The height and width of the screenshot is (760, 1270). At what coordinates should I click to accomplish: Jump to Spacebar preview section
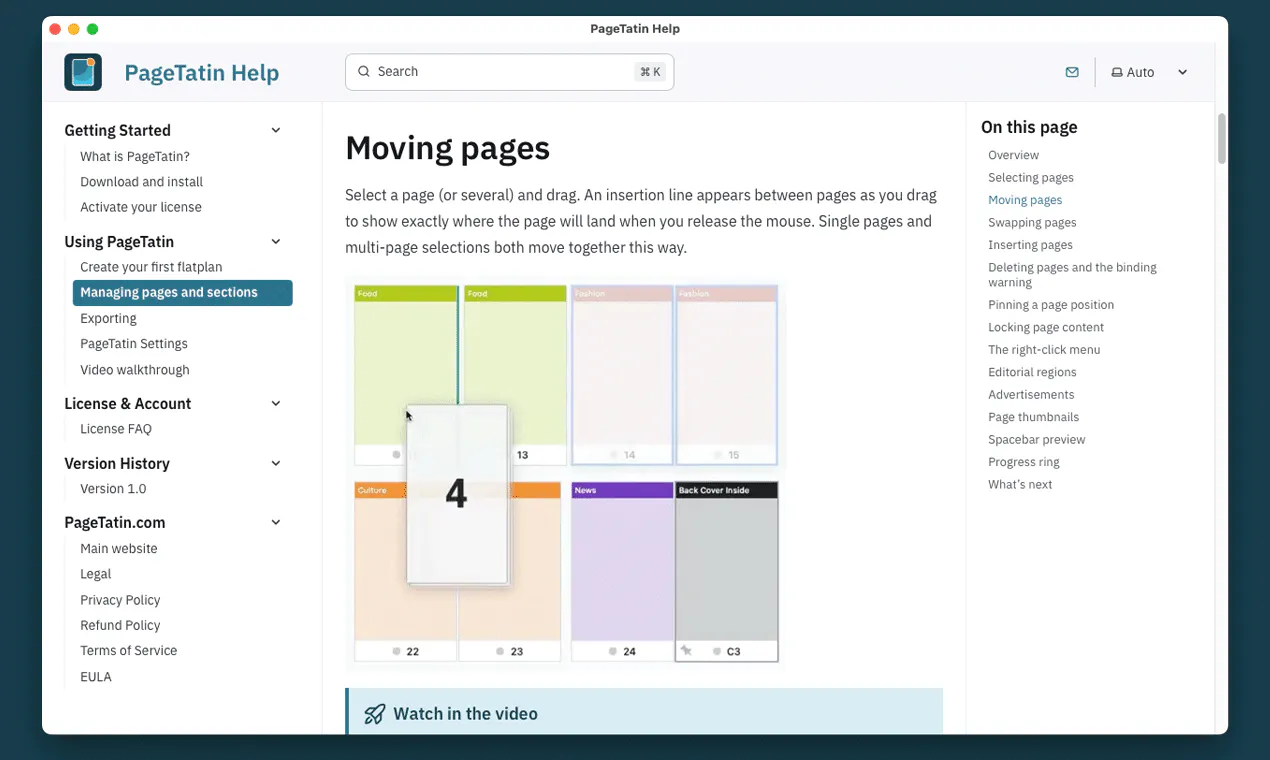(1036, 440)
